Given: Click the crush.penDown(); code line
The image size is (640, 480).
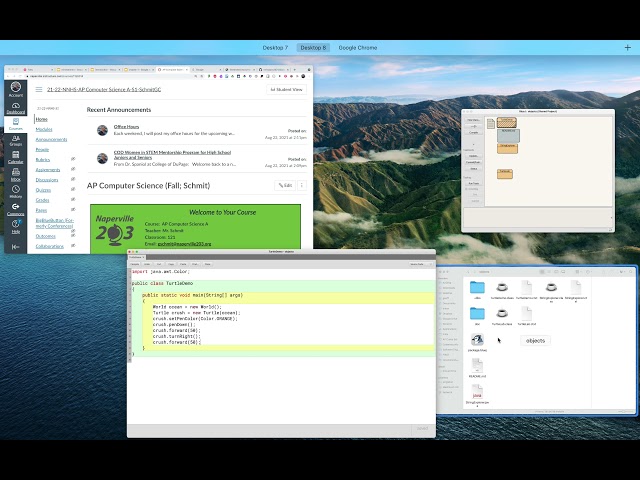Looking at the screenshot, I should (174, 324).
